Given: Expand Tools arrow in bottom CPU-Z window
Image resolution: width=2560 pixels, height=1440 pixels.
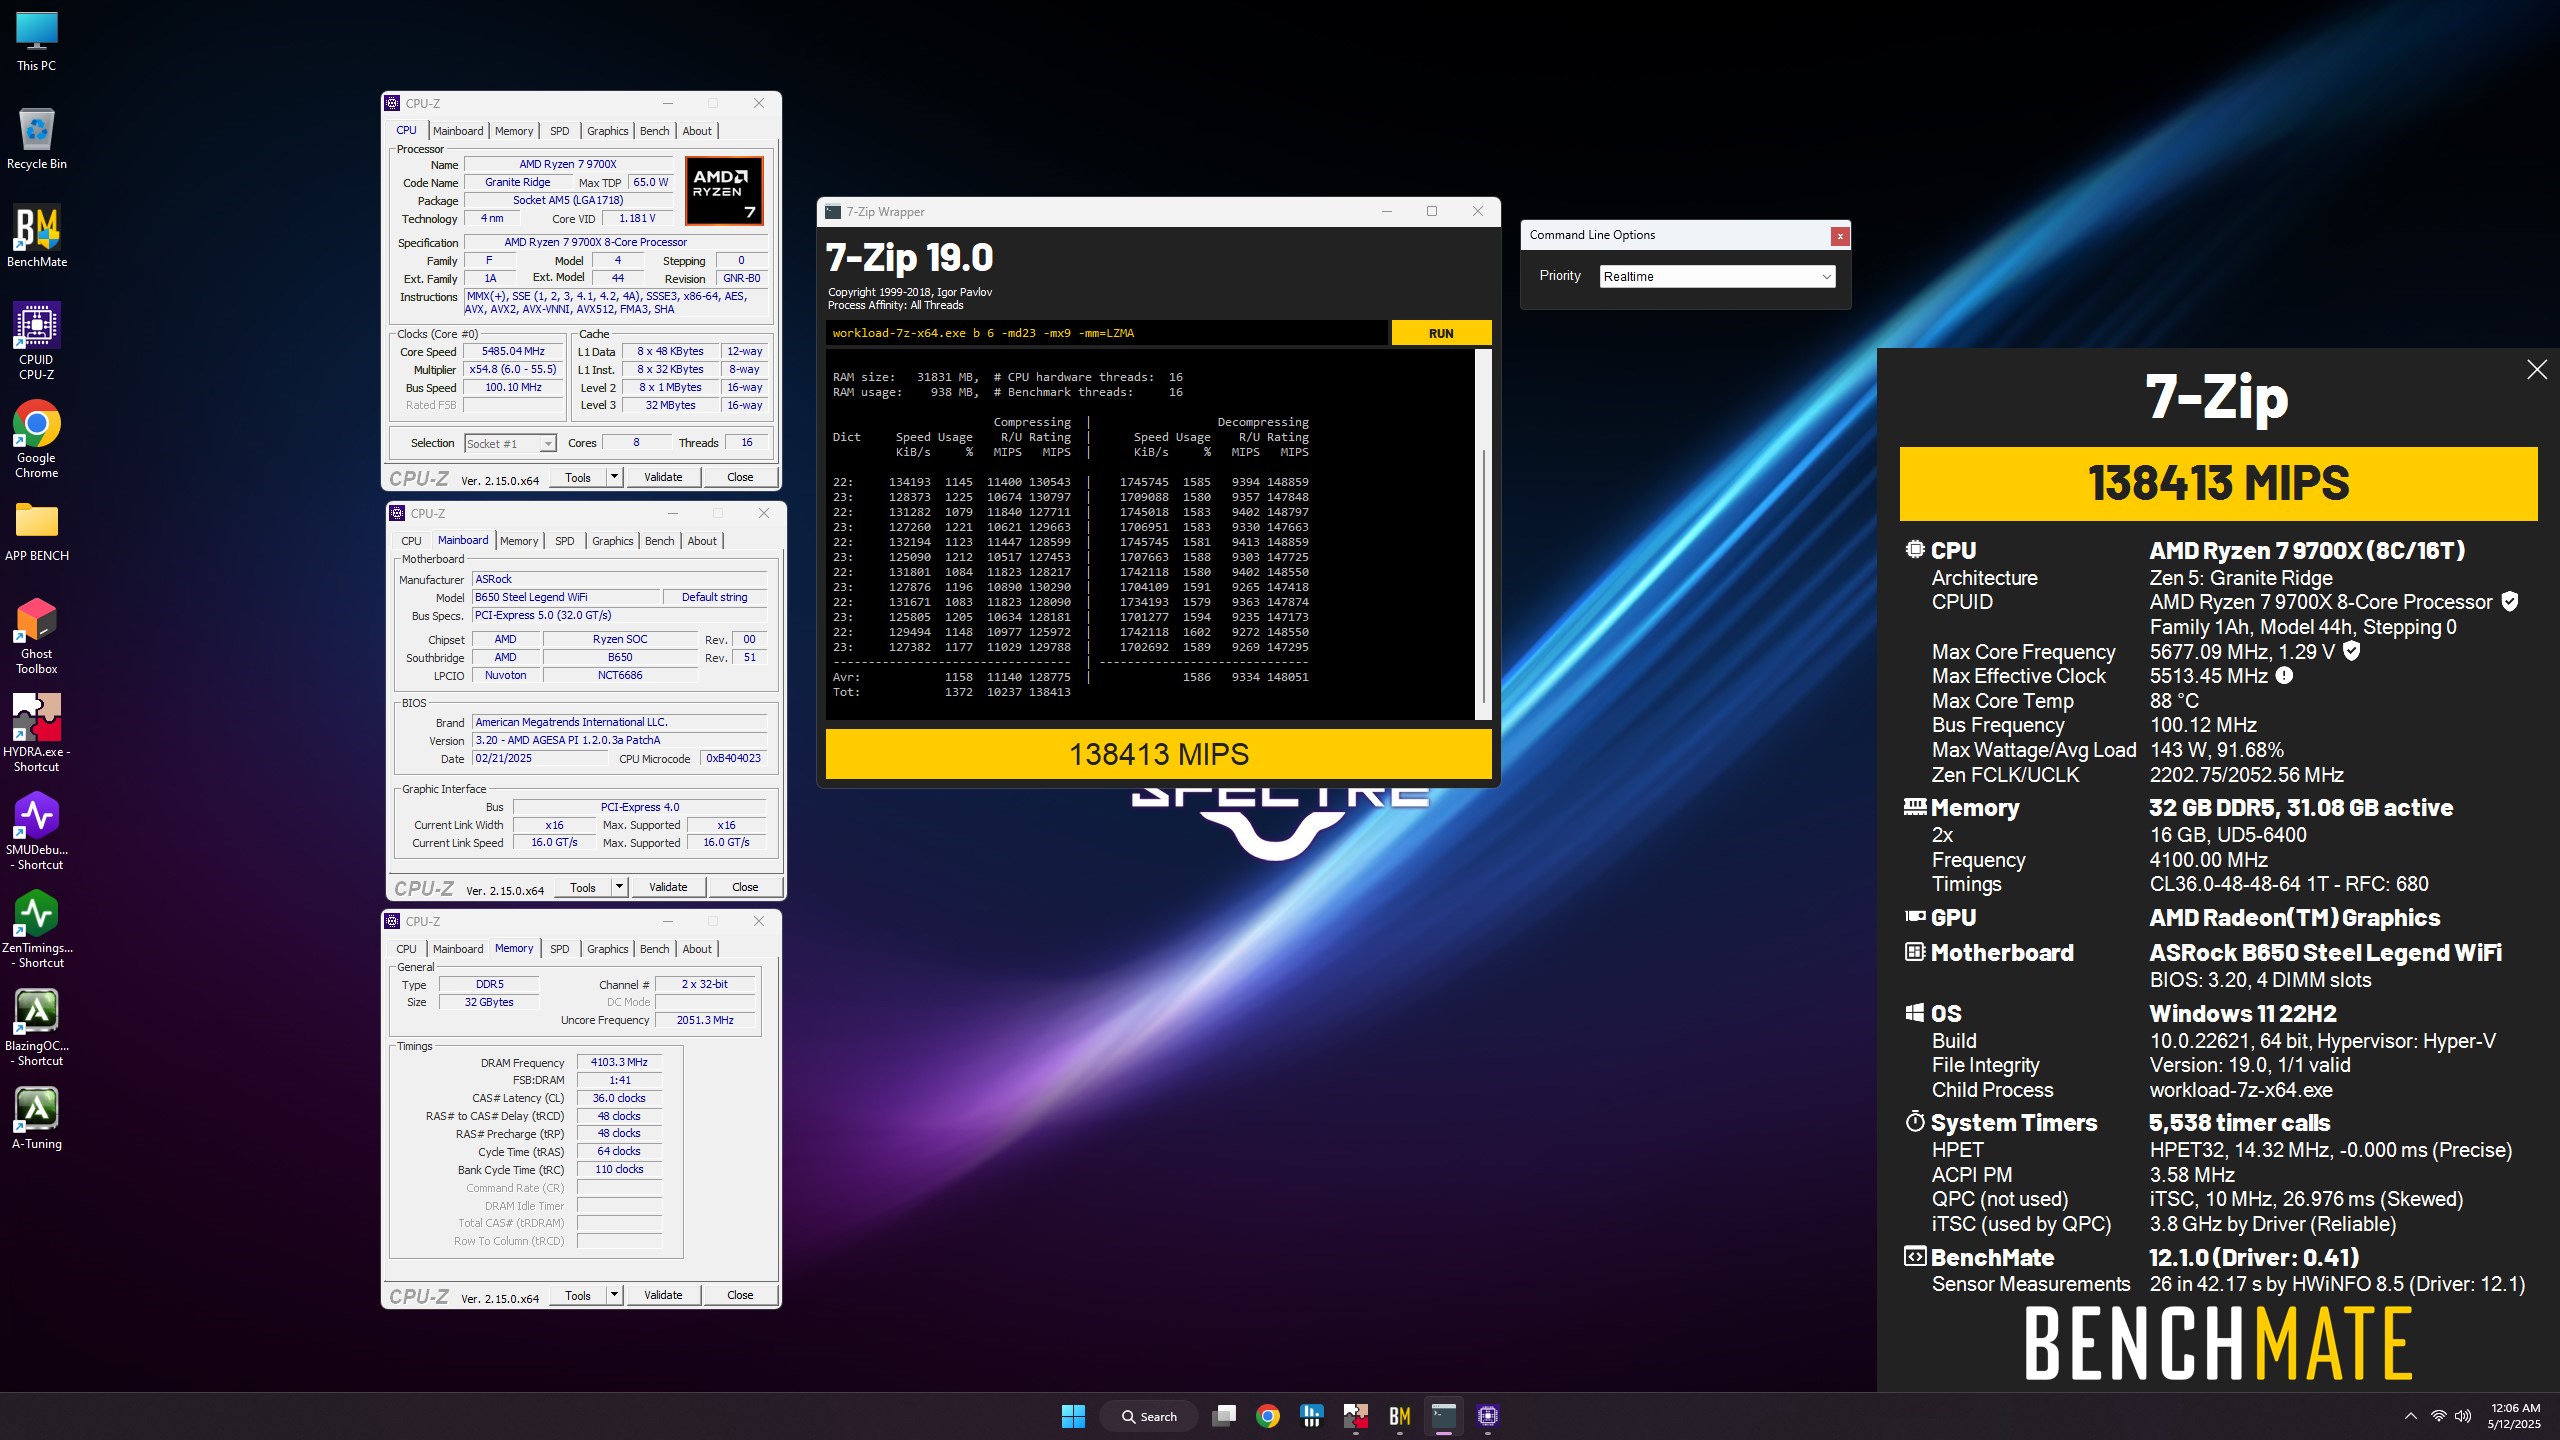Looking at the screenshot, I should click(x=615, y=1295).
